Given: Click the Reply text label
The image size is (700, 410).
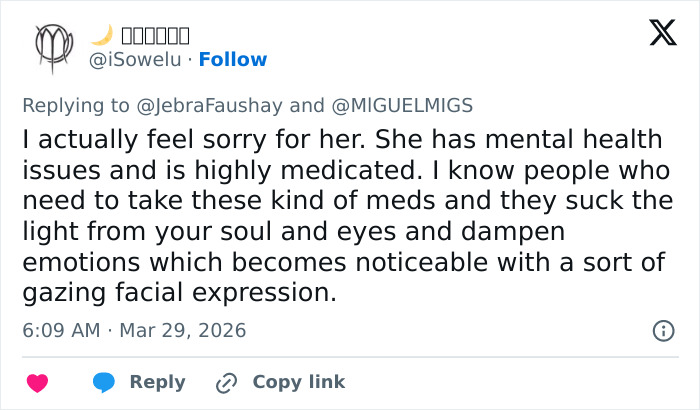Looking at the screenshot, I should coord(158,382).
